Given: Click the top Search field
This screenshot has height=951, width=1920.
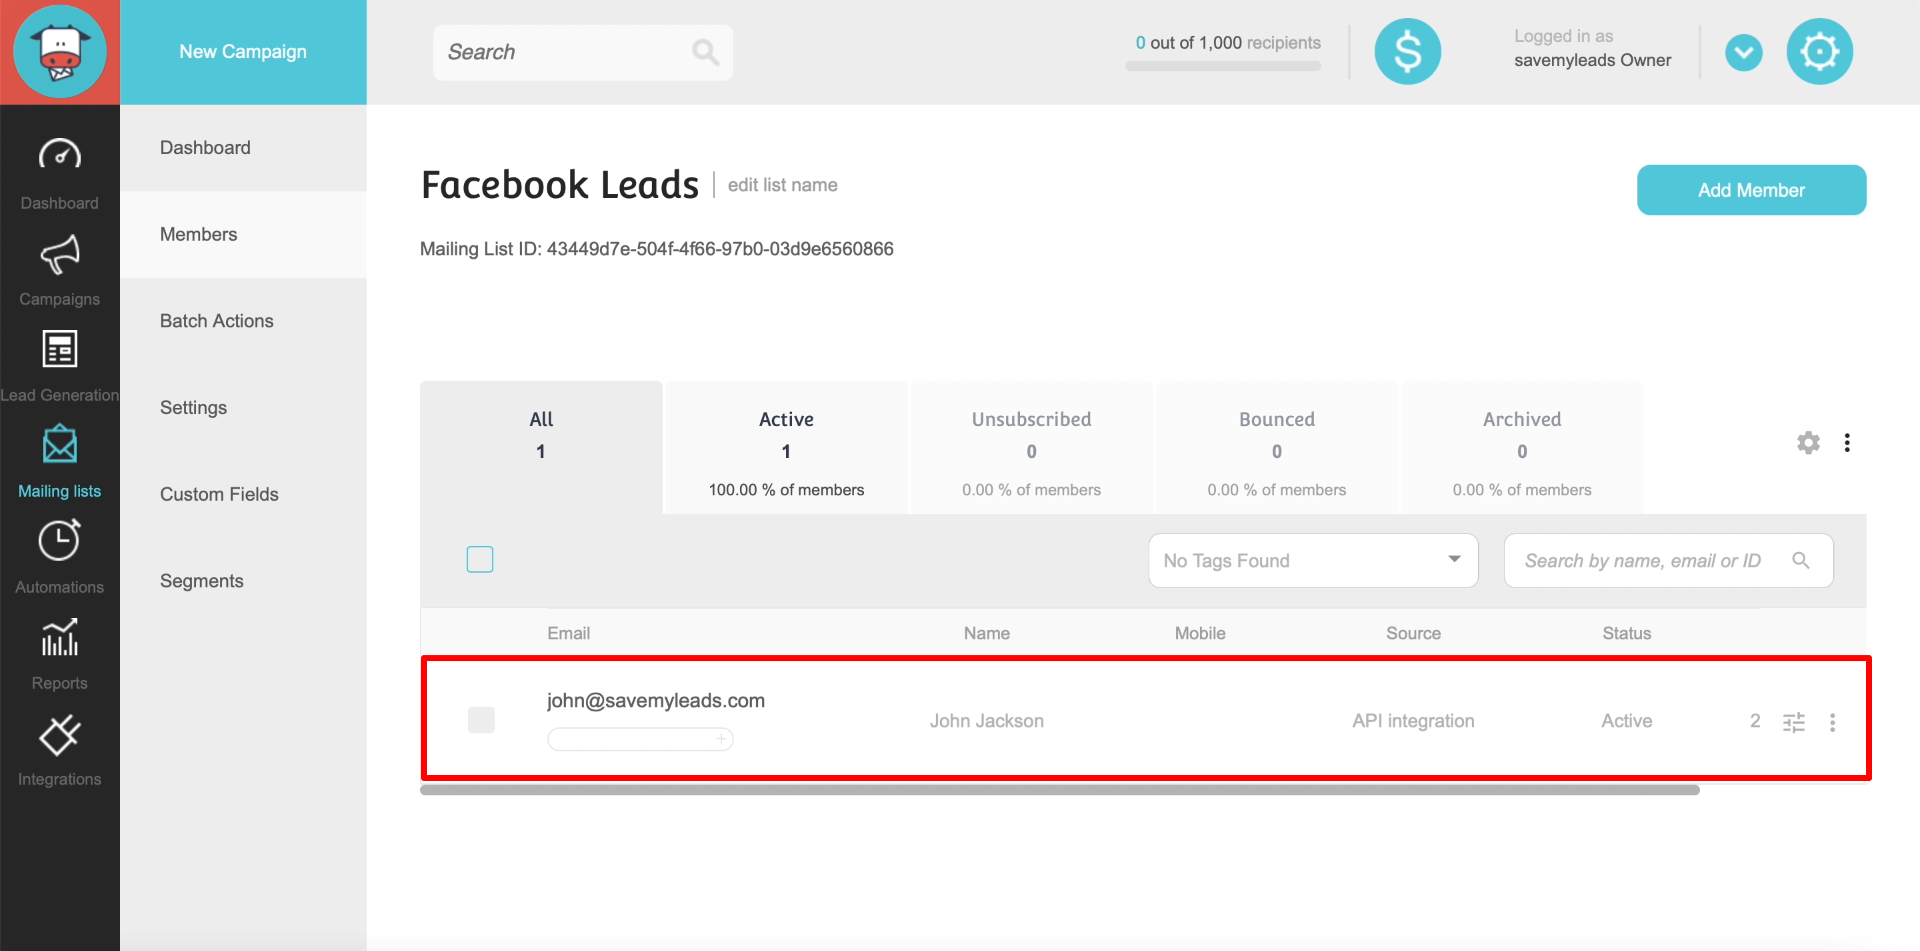Looking at the screenshot, I should tap(583, 52).
